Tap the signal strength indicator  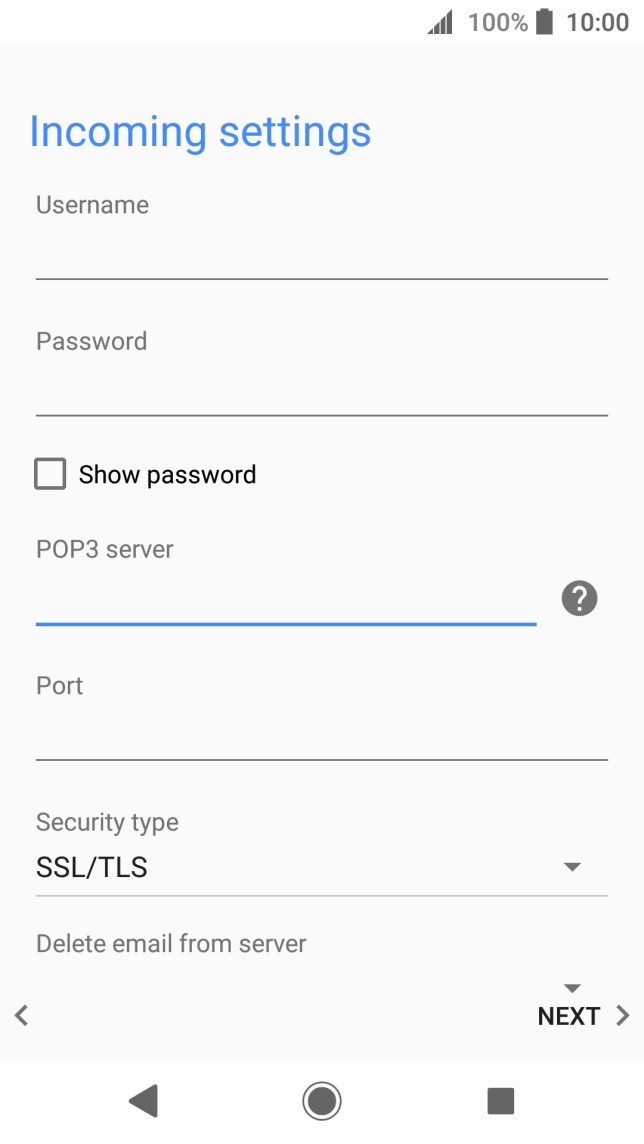pos(438,21)
